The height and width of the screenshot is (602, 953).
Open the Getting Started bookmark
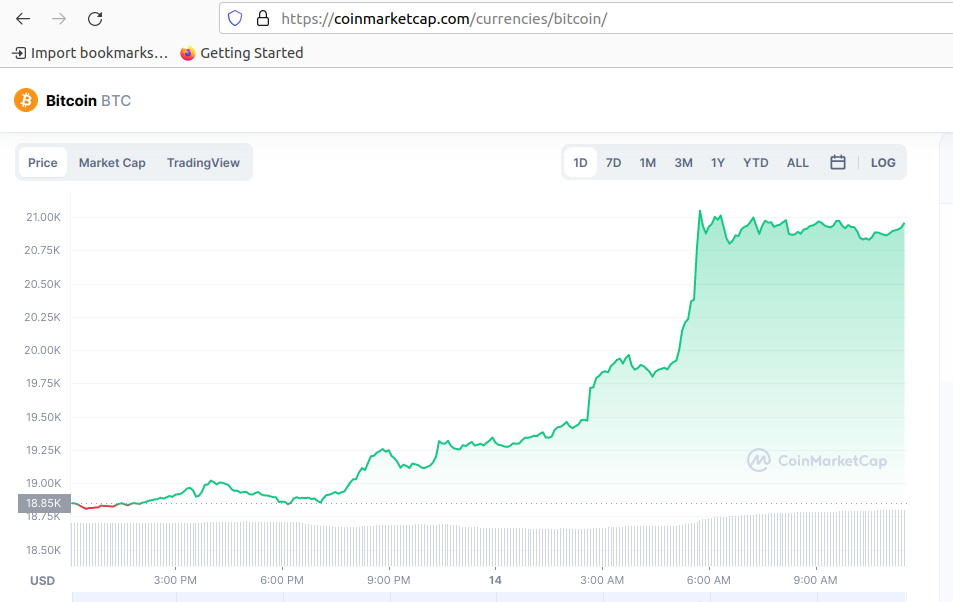pyautogui.click(x=242, y=53)
